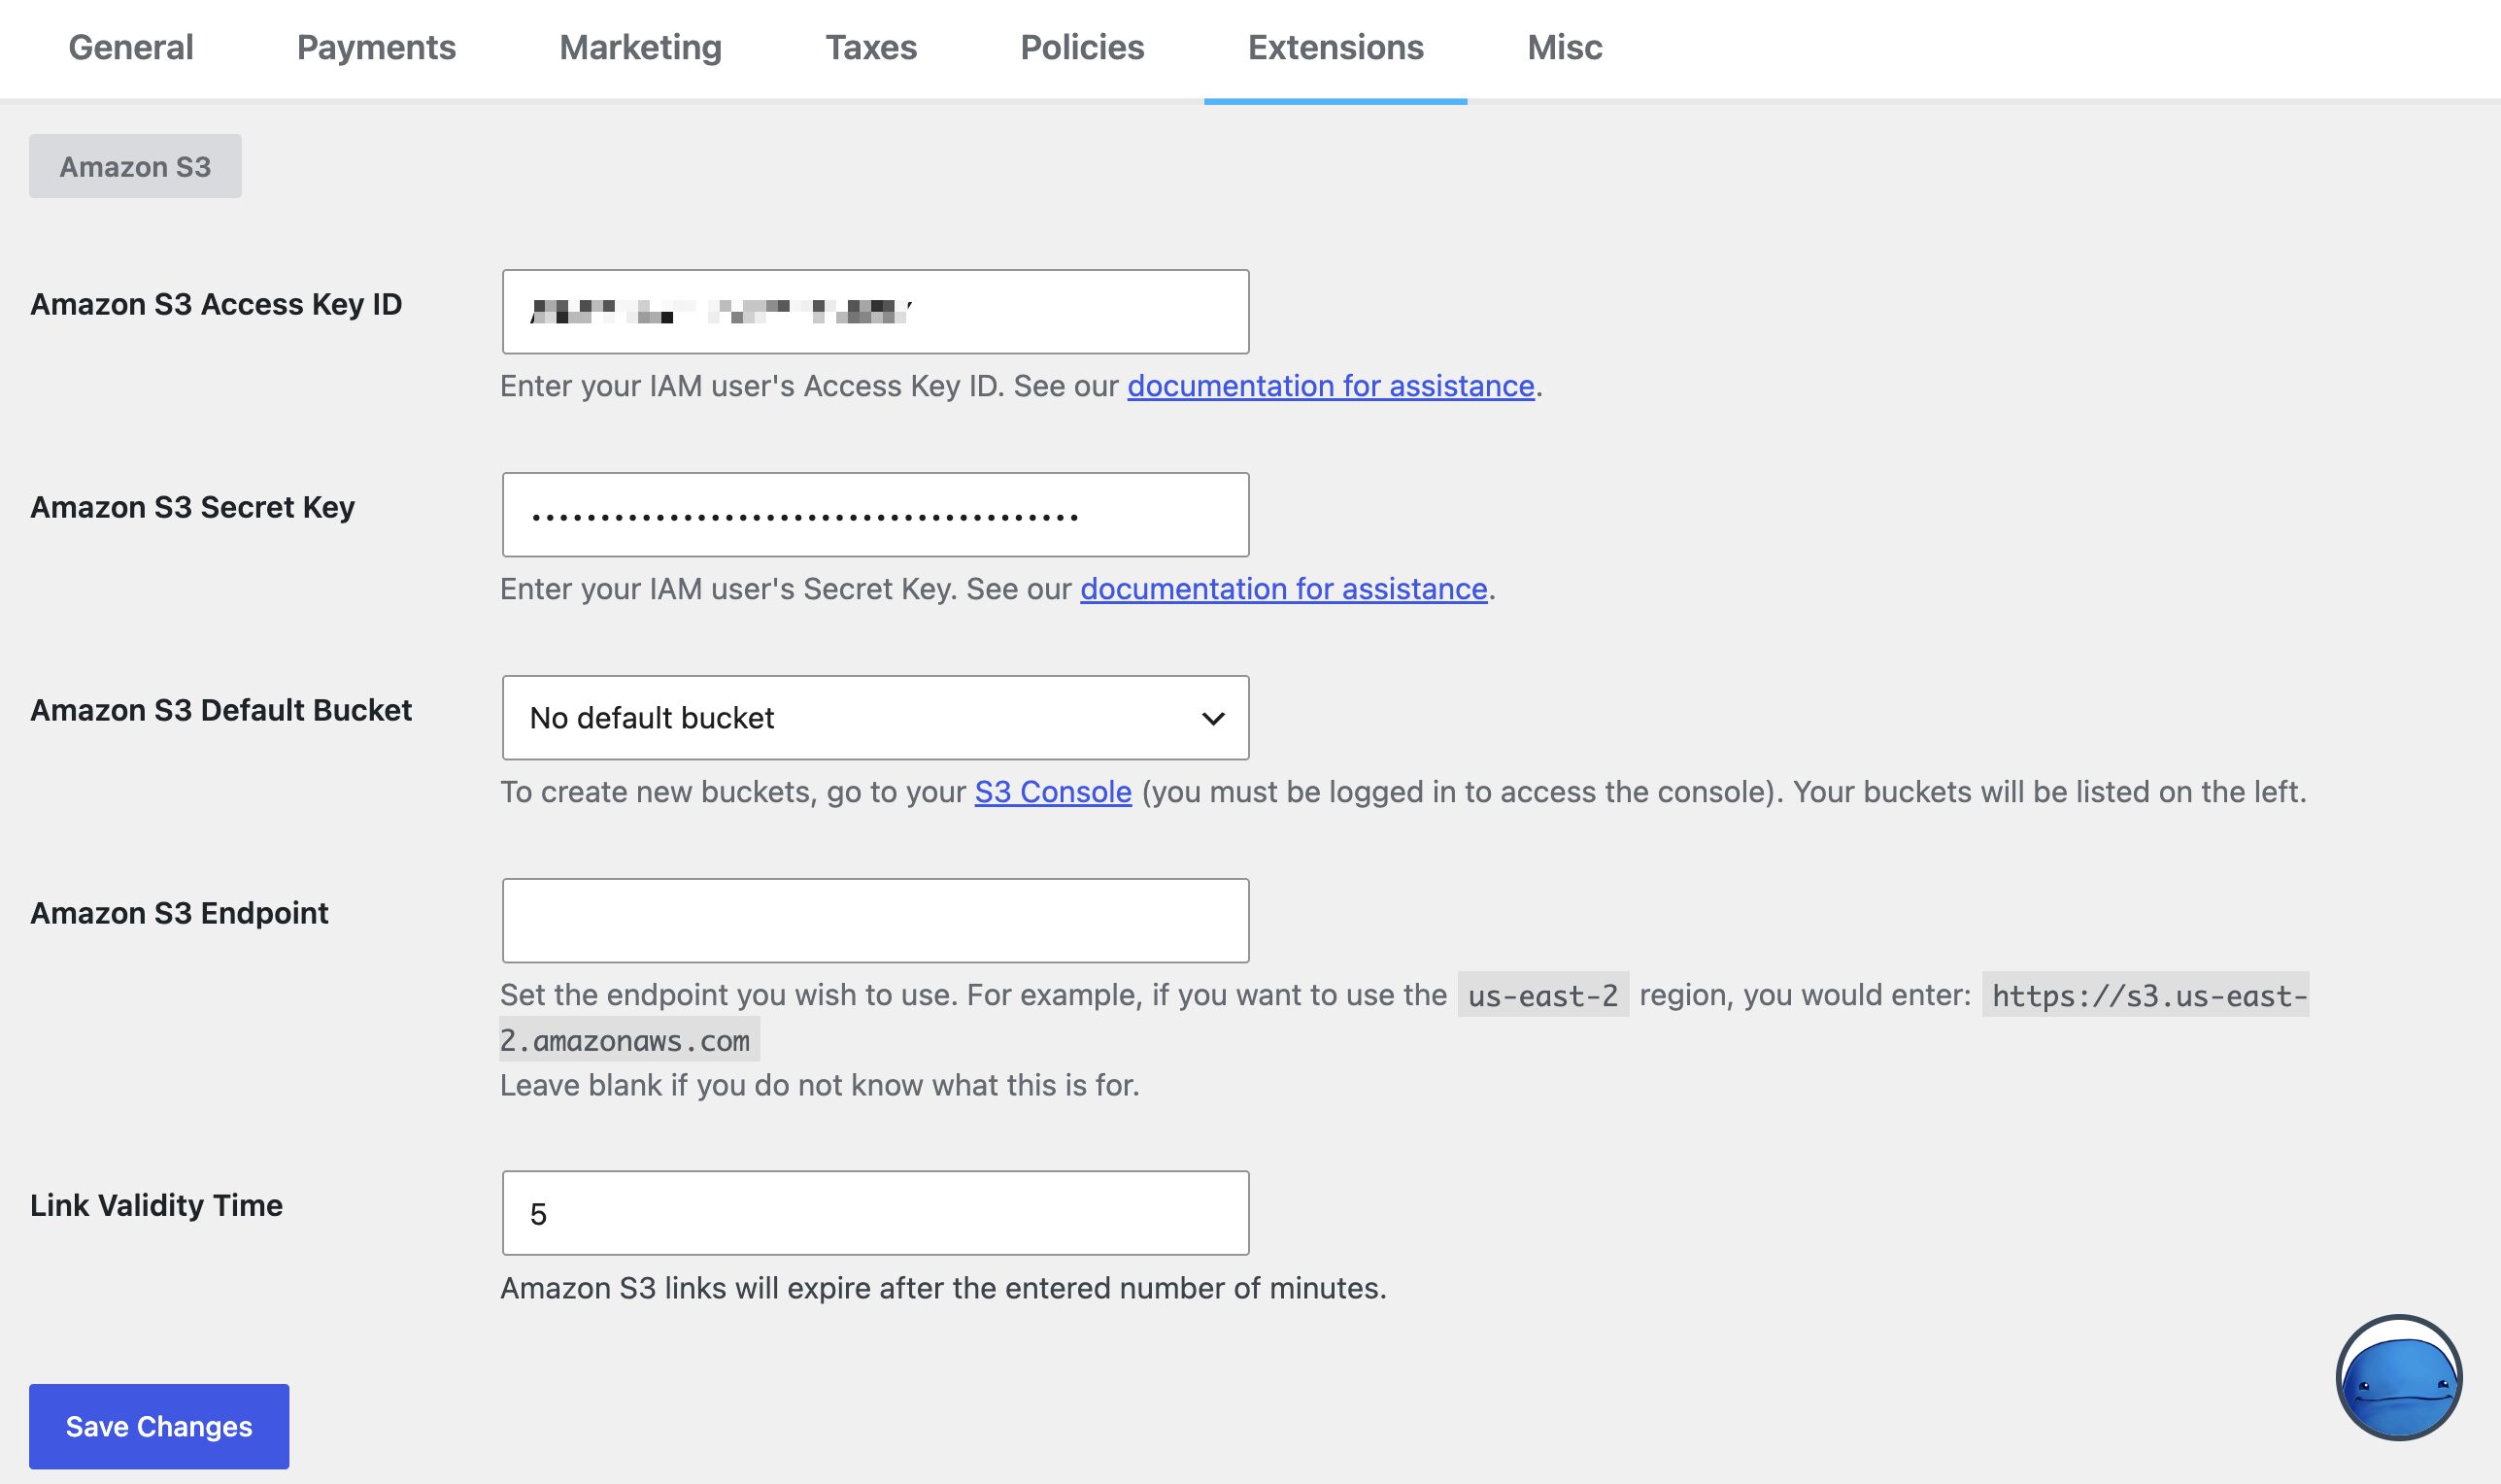Click the Link Validity Time label
This screenshot has width=2501, height=1484.
(x=156, y=1205)
